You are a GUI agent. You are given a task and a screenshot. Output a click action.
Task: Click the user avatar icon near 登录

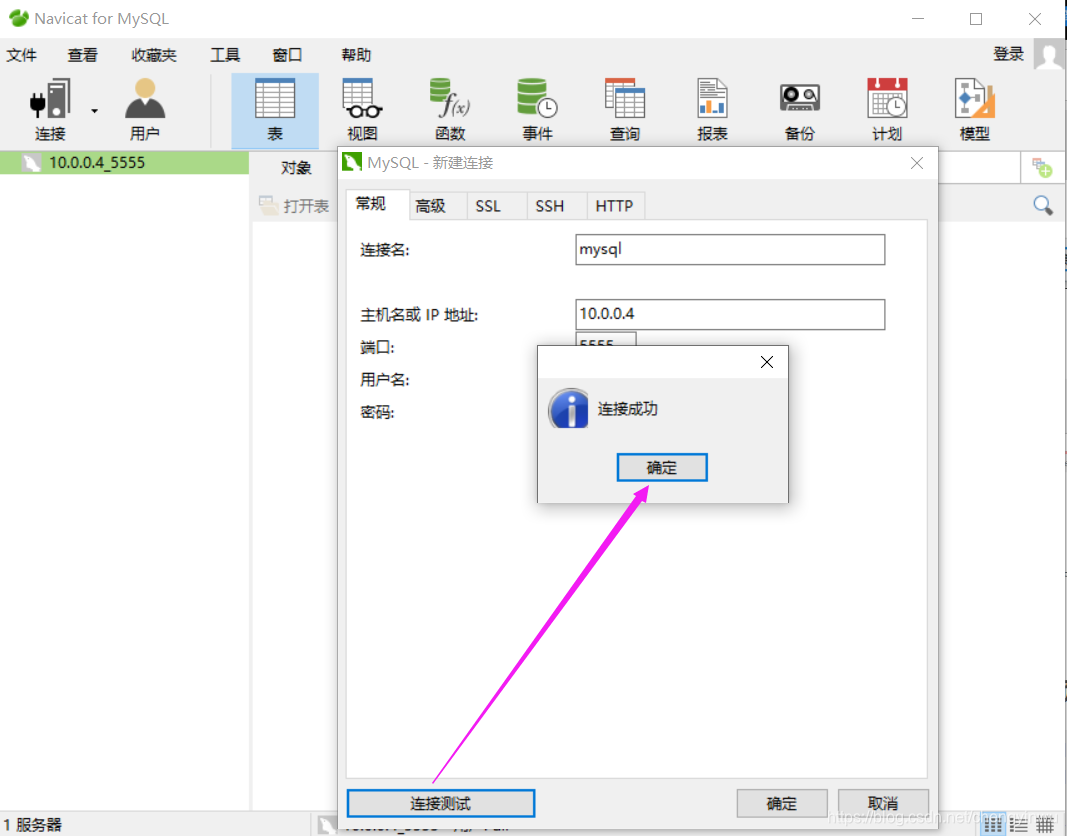[x=1048, y=54]
